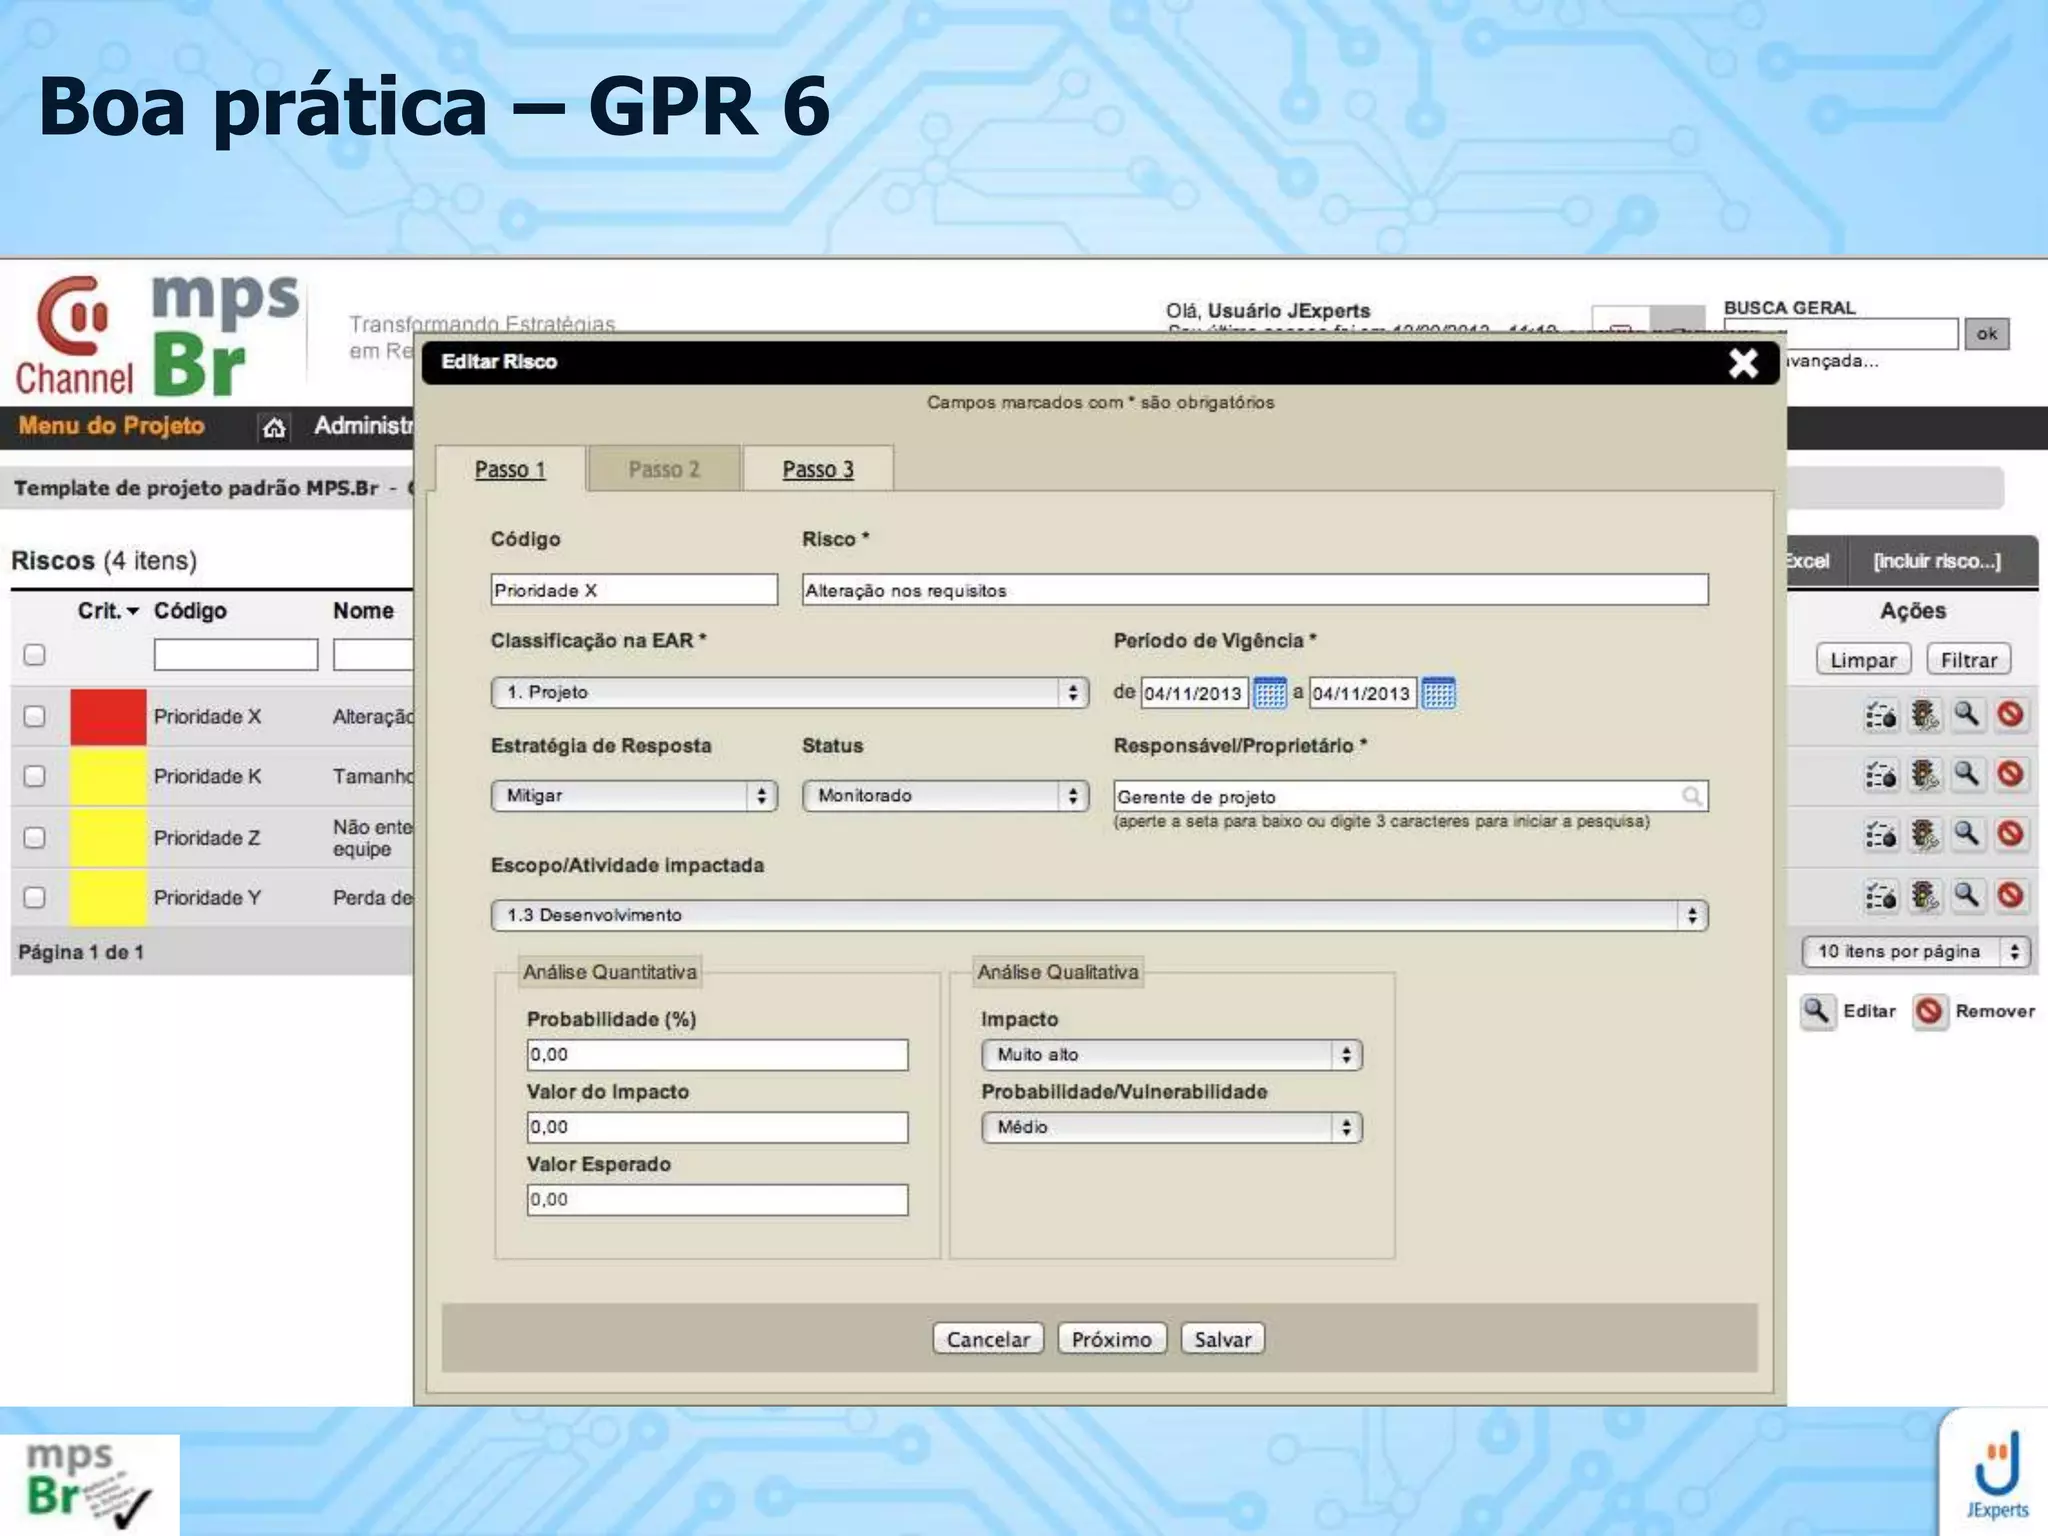Viewport: 2048px width, 1536px height.
Task: Click the Salvar button
Action: pyautogui.click(x=1223, y=1339)
